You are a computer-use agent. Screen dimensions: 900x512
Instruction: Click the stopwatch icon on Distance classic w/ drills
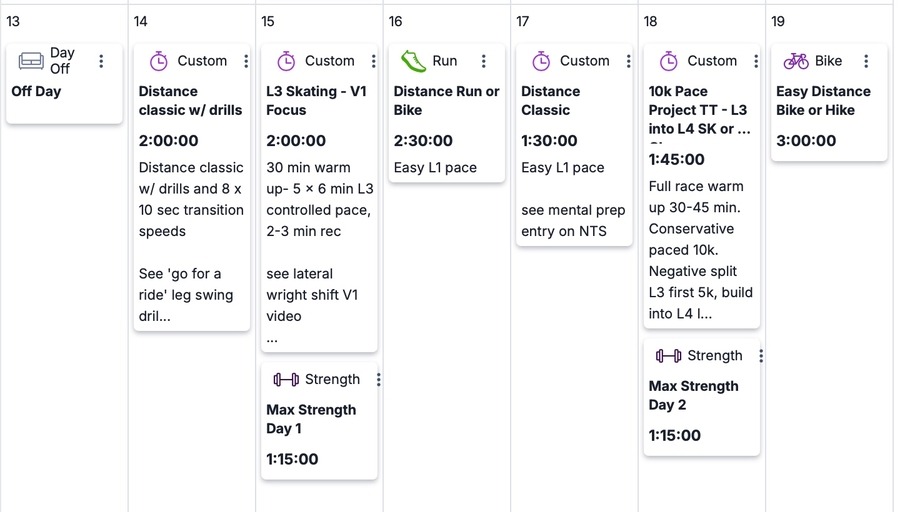pyautogui.click(x=158, y=61)
